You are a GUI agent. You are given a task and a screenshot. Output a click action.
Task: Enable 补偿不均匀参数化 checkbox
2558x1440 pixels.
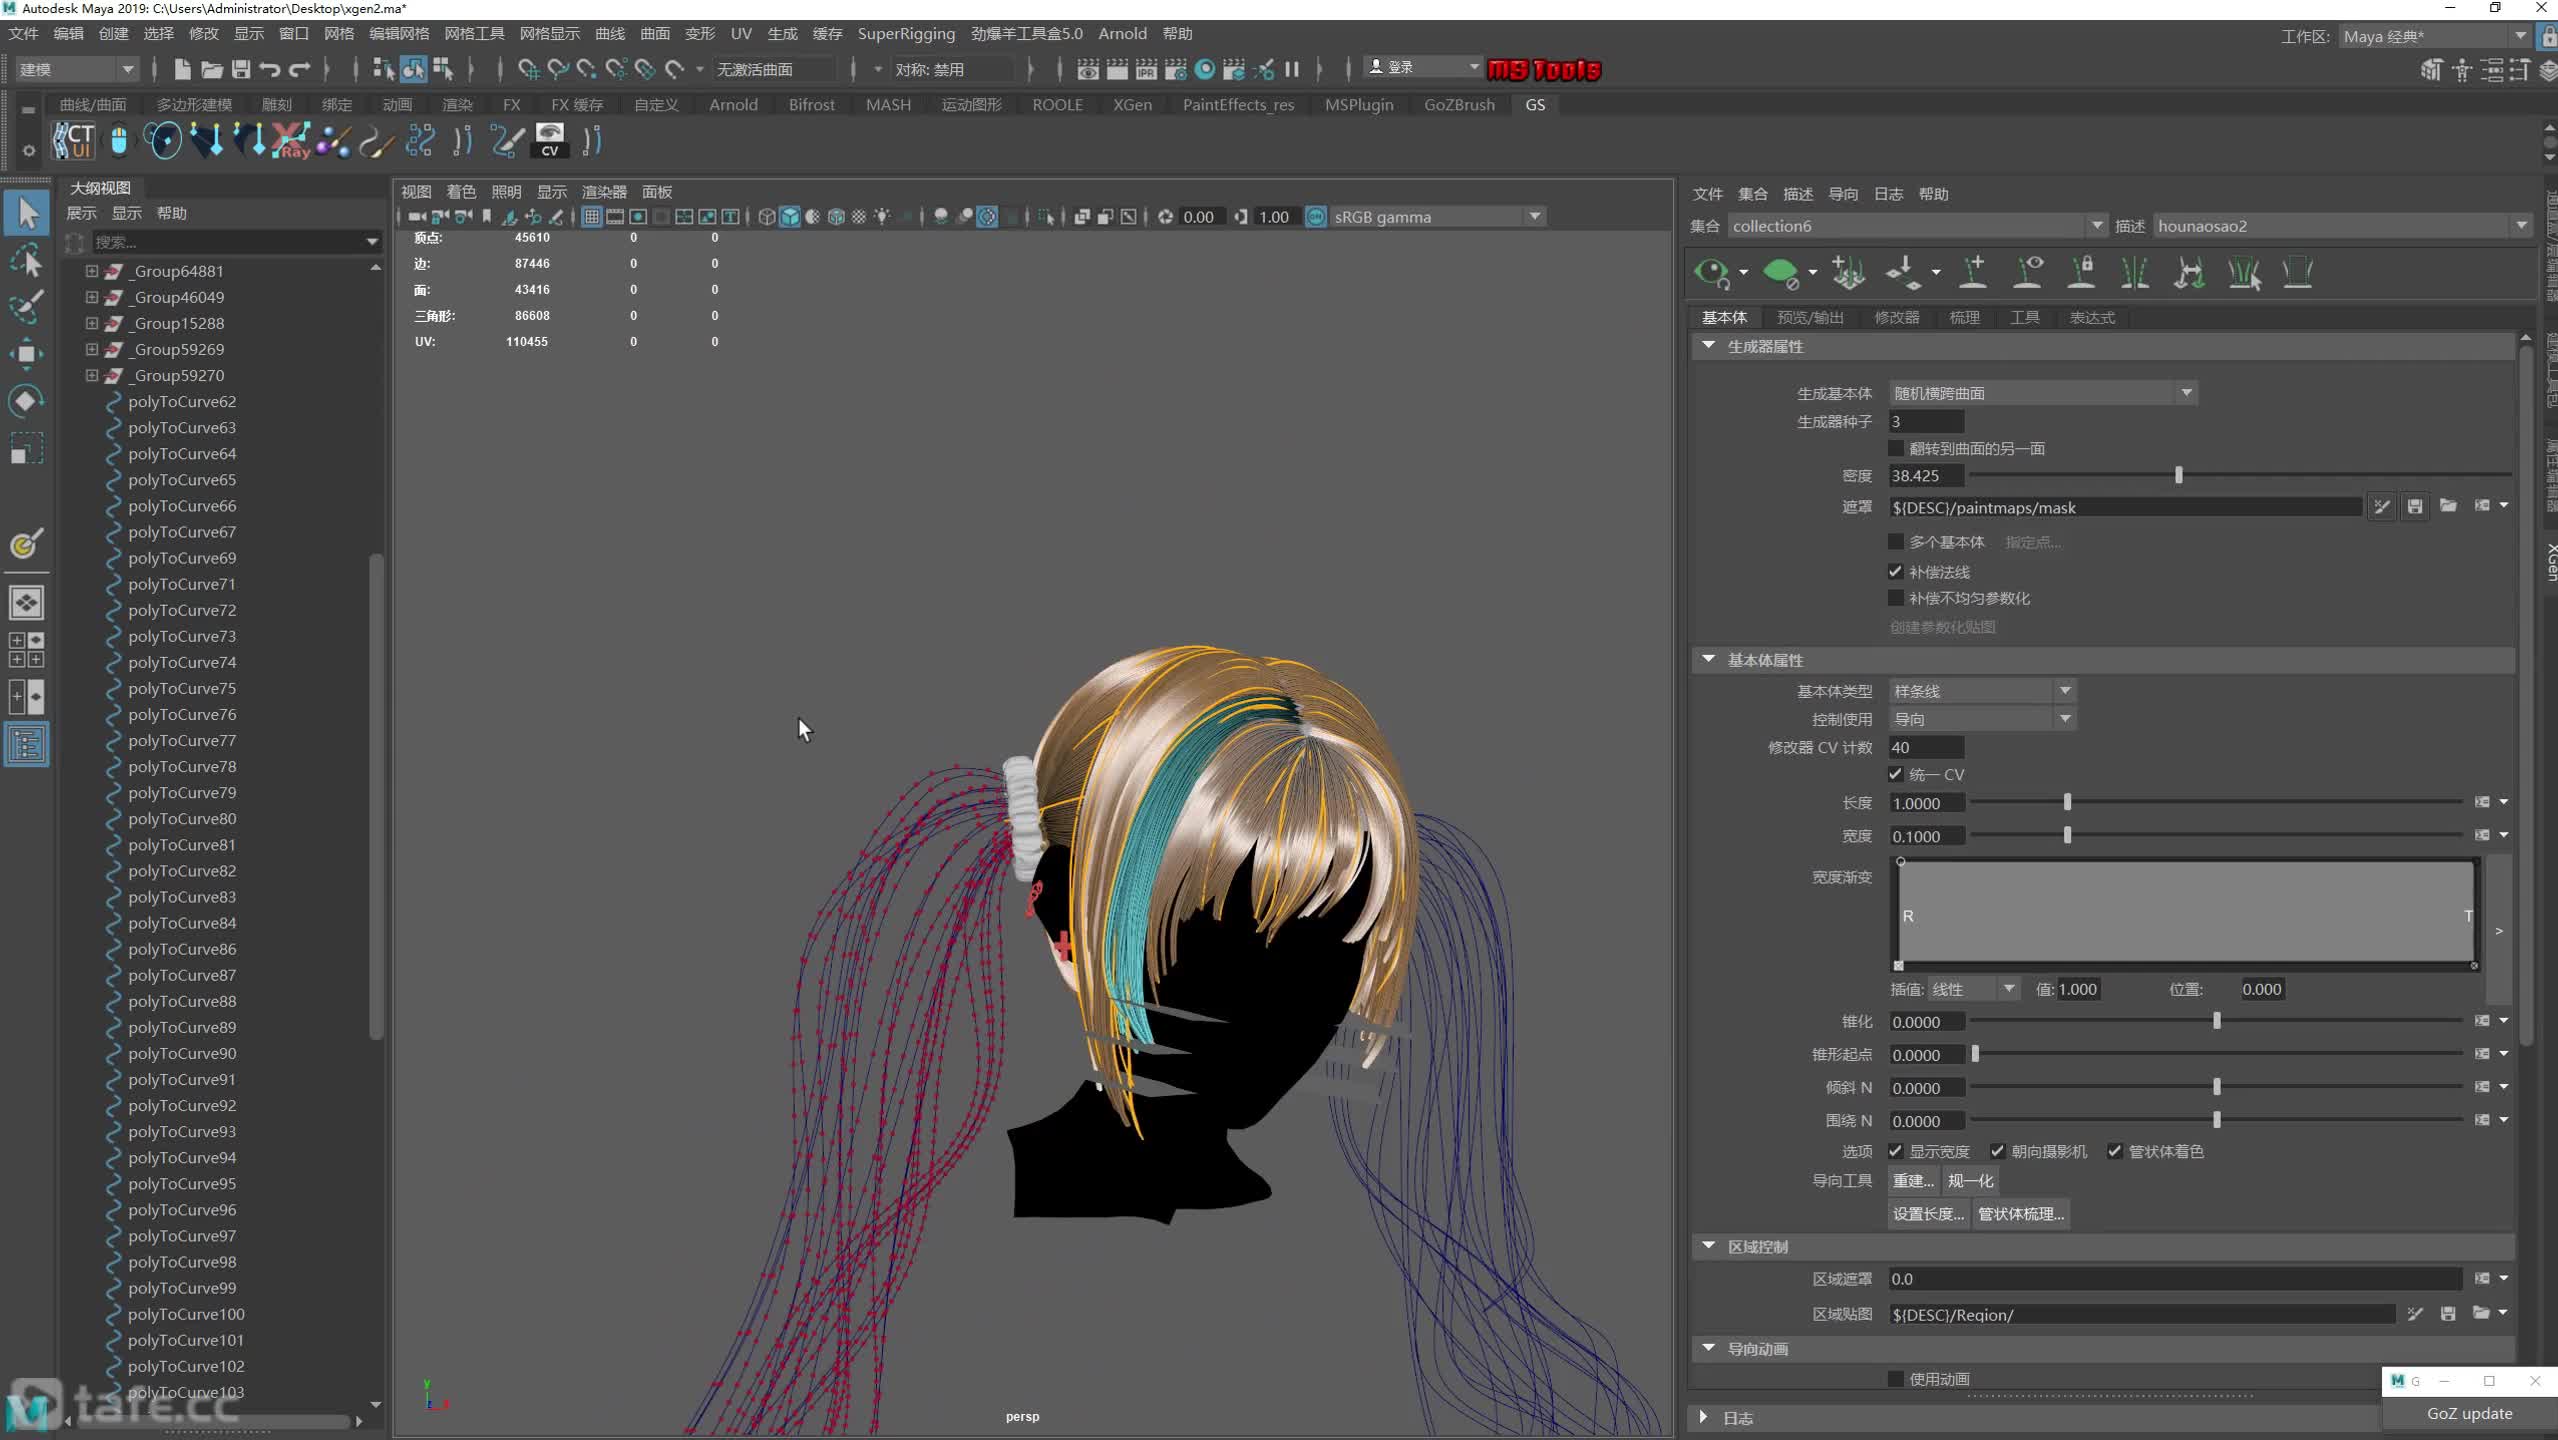[1895, 598]
